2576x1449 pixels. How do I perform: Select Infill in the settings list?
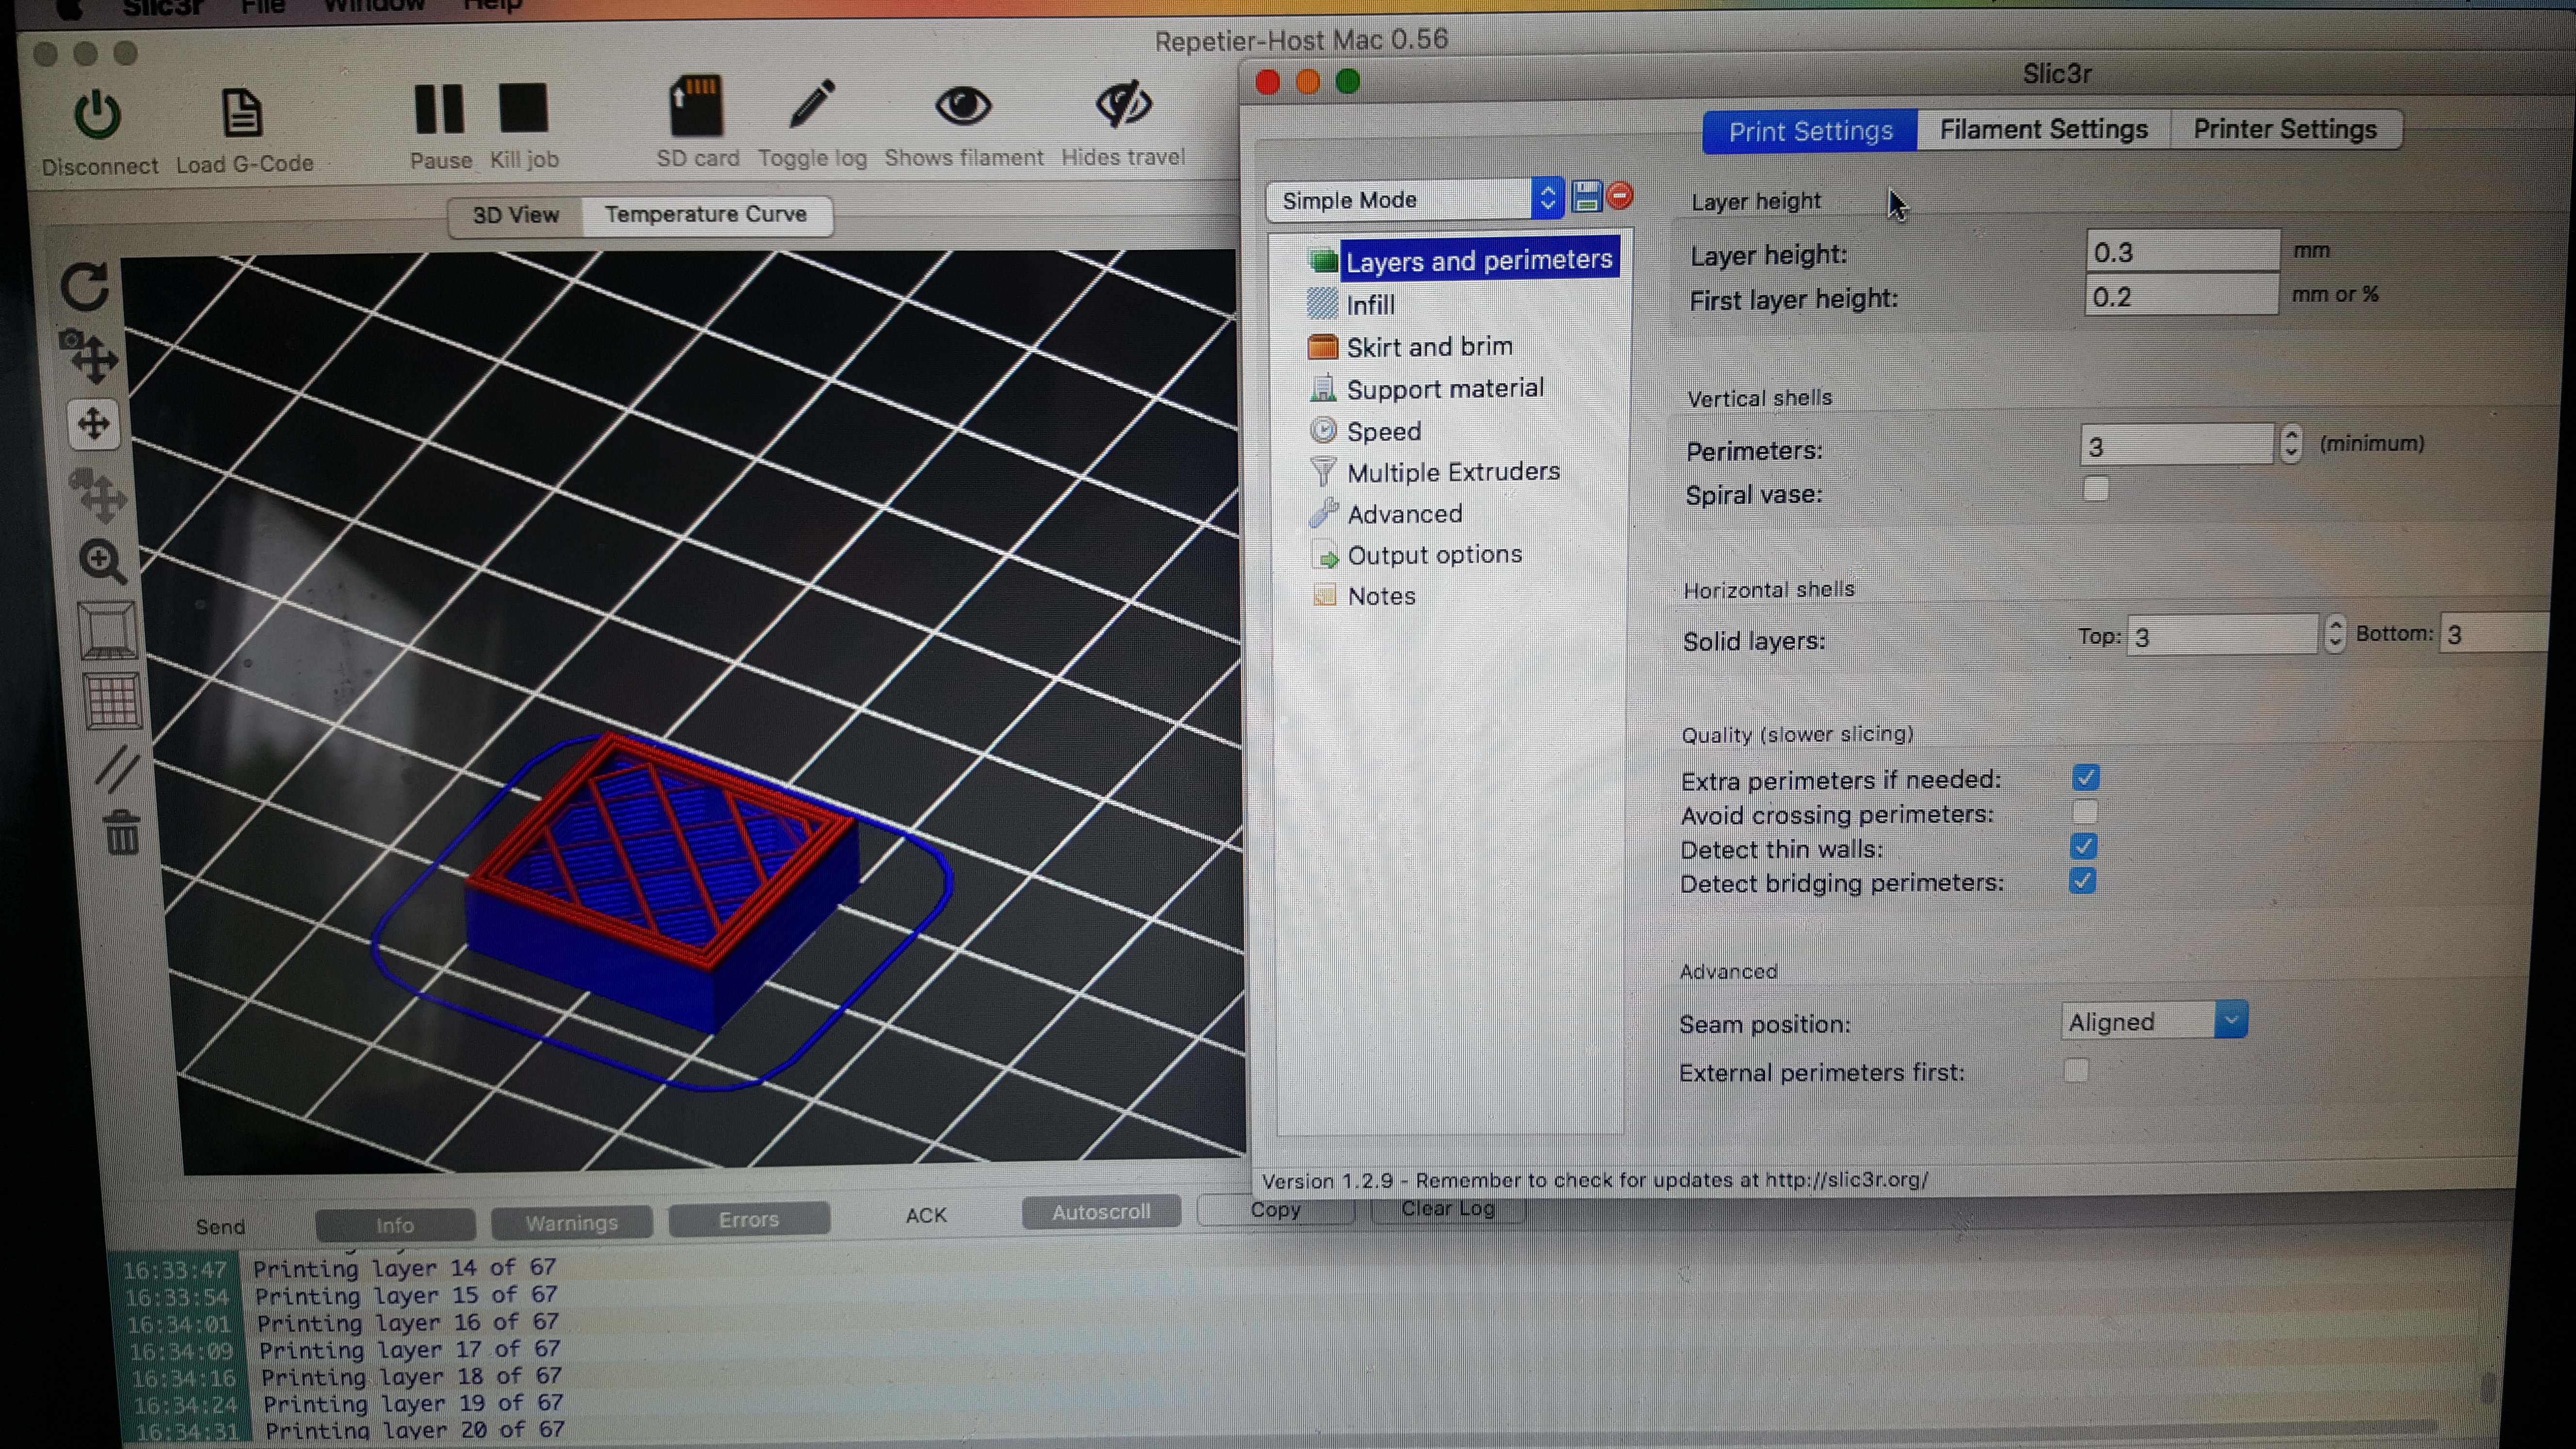click(1370, 305)
